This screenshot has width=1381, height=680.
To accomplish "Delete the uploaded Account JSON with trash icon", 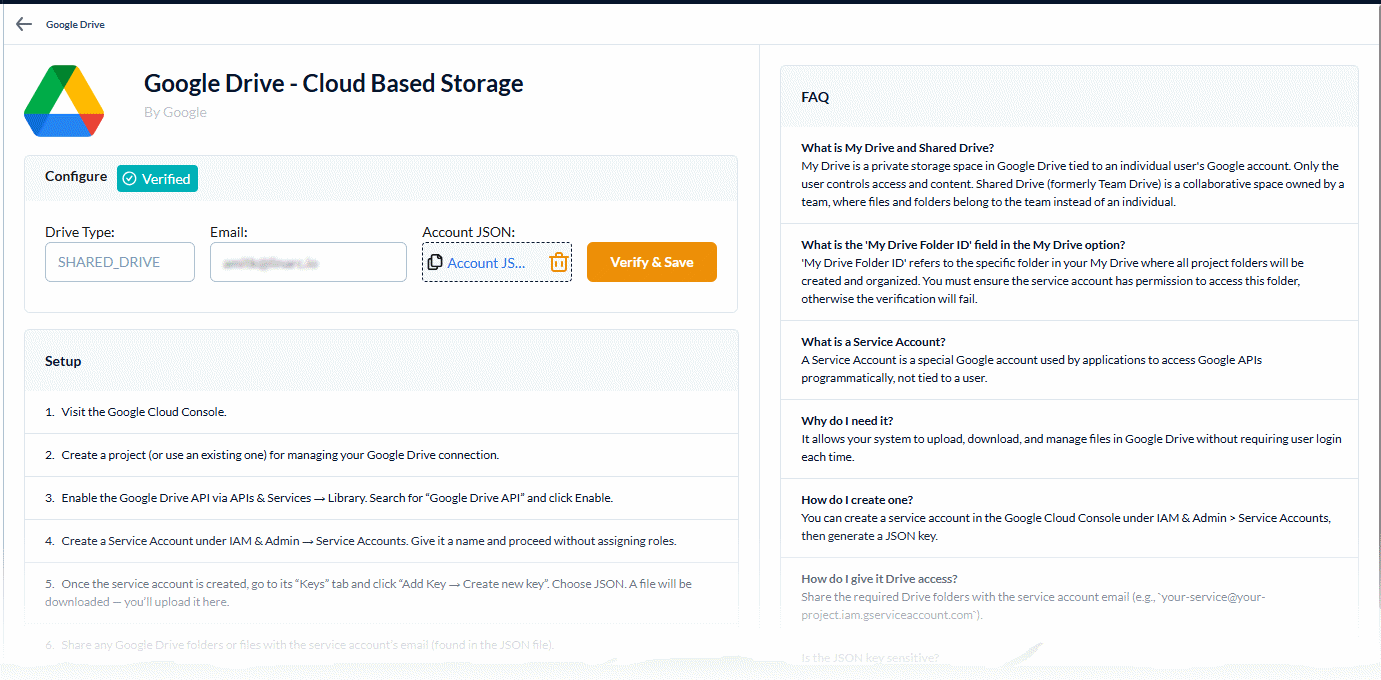I will [559, 262].
